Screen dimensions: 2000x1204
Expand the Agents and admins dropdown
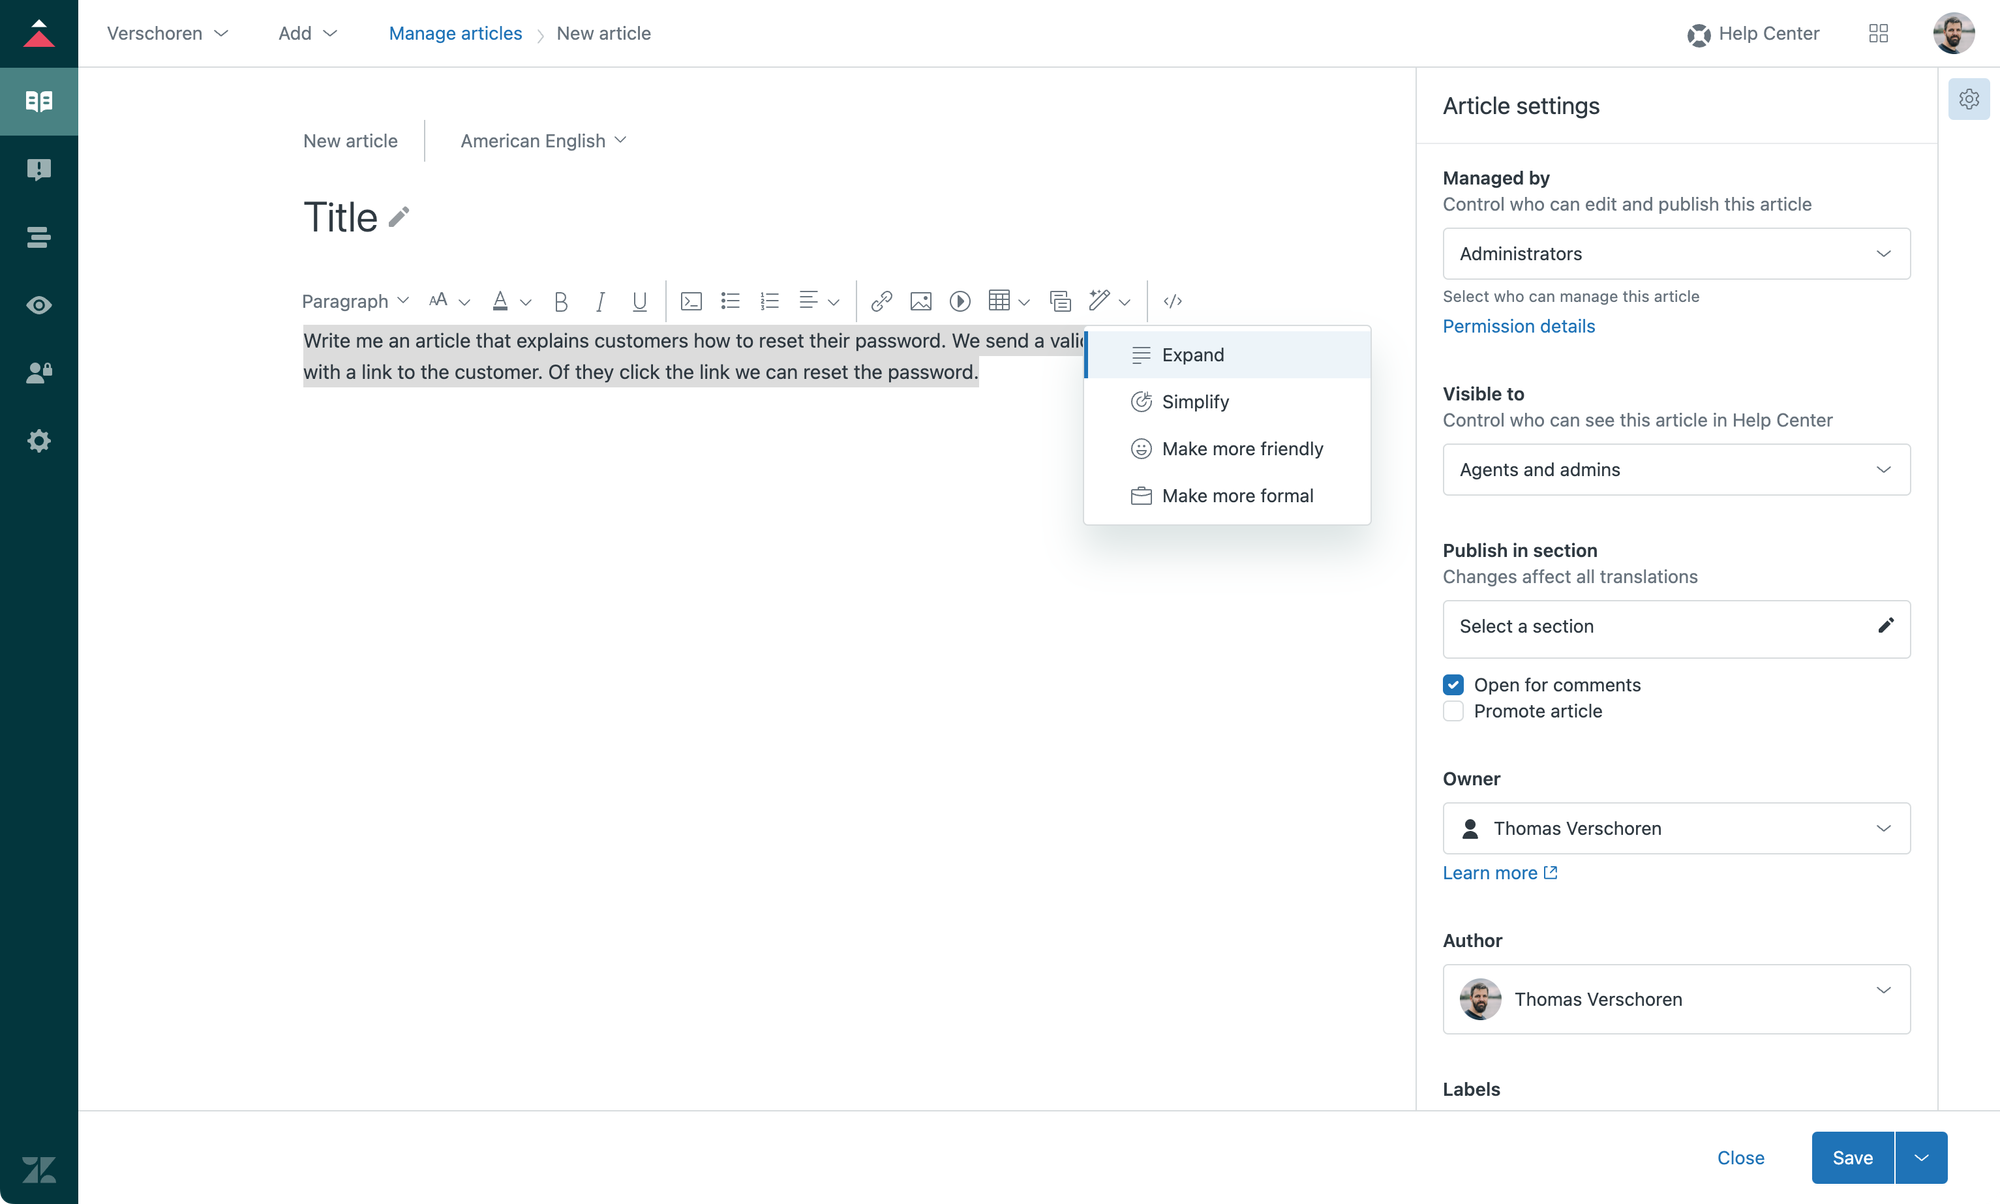point(1676,470)
